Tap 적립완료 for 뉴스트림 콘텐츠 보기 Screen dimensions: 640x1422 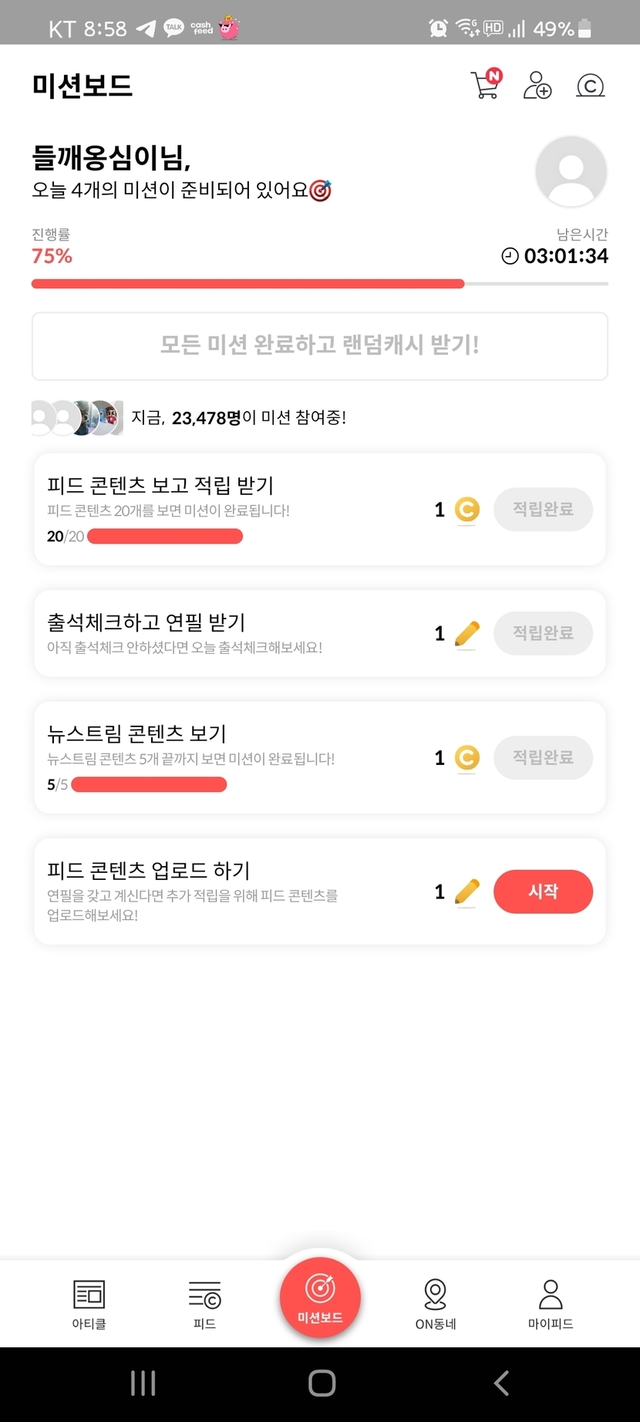543,758
